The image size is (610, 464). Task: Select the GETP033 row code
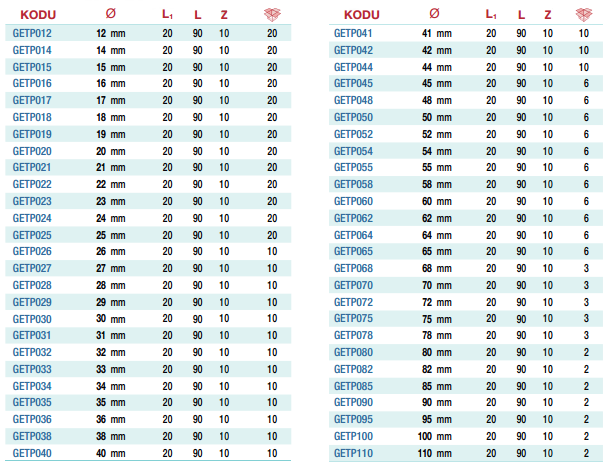tap(32, 369)
